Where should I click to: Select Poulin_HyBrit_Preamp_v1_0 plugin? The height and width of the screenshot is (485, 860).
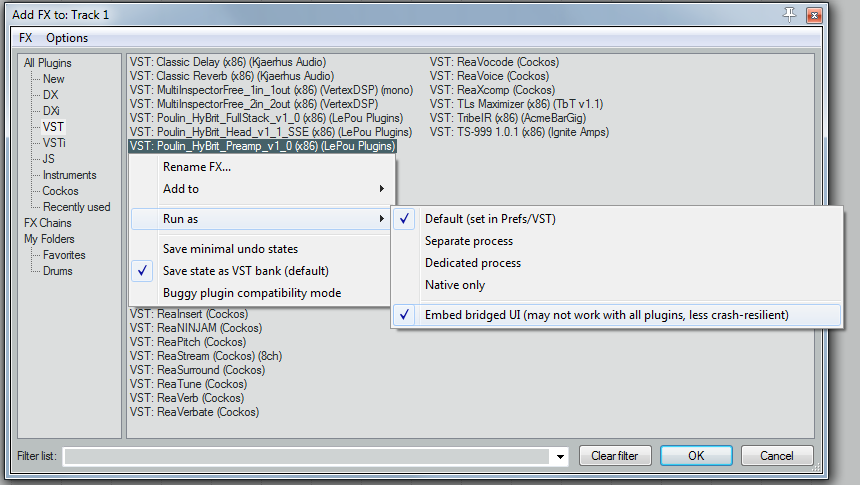(262, 146)
